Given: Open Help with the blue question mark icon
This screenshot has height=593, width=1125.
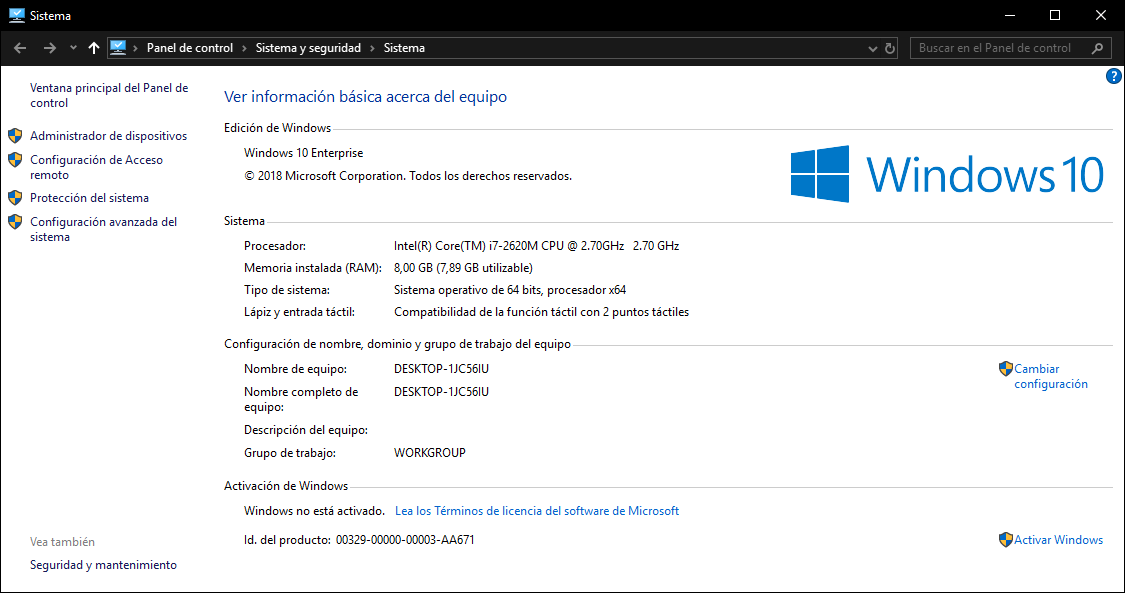Looking at the screenshot, I should pos(1114,76).
